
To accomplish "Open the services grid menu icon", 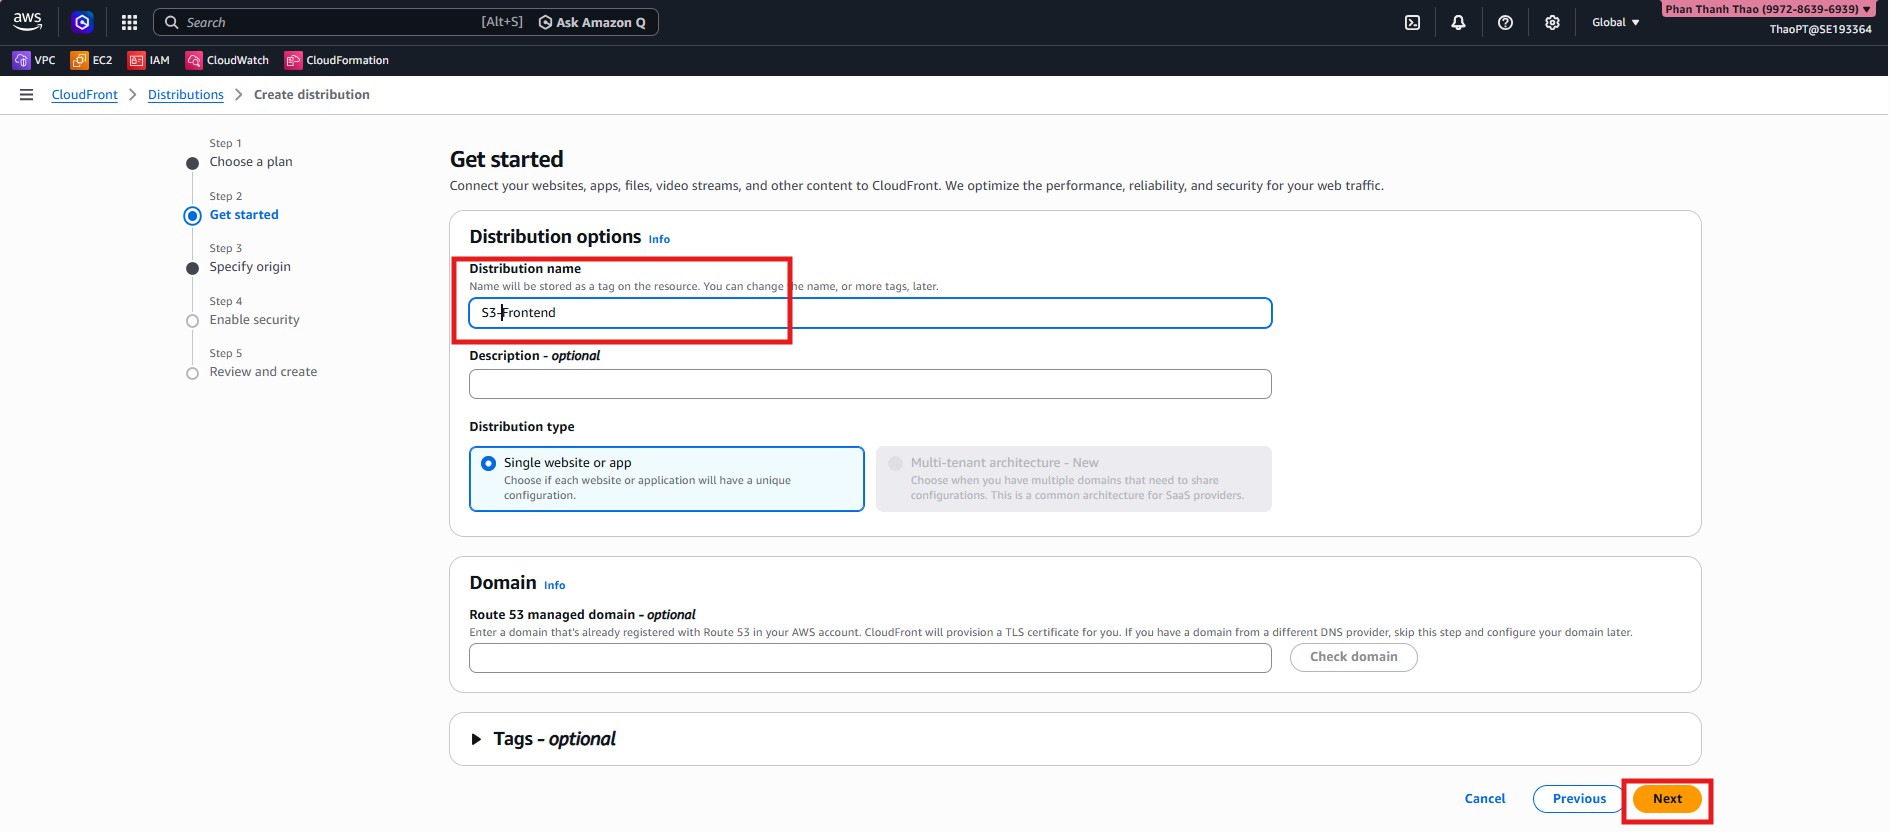I will 129,22.
